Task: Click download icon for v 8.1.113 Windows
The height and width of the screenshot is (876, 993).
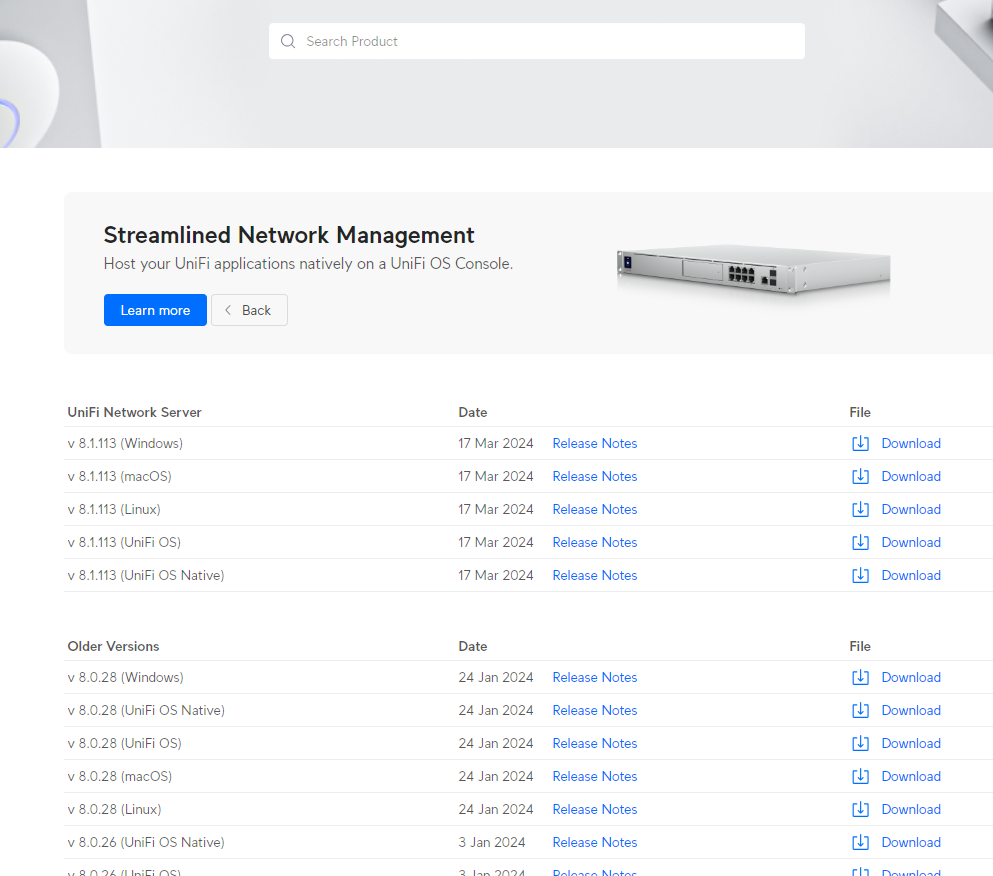Action: point(860,443)
